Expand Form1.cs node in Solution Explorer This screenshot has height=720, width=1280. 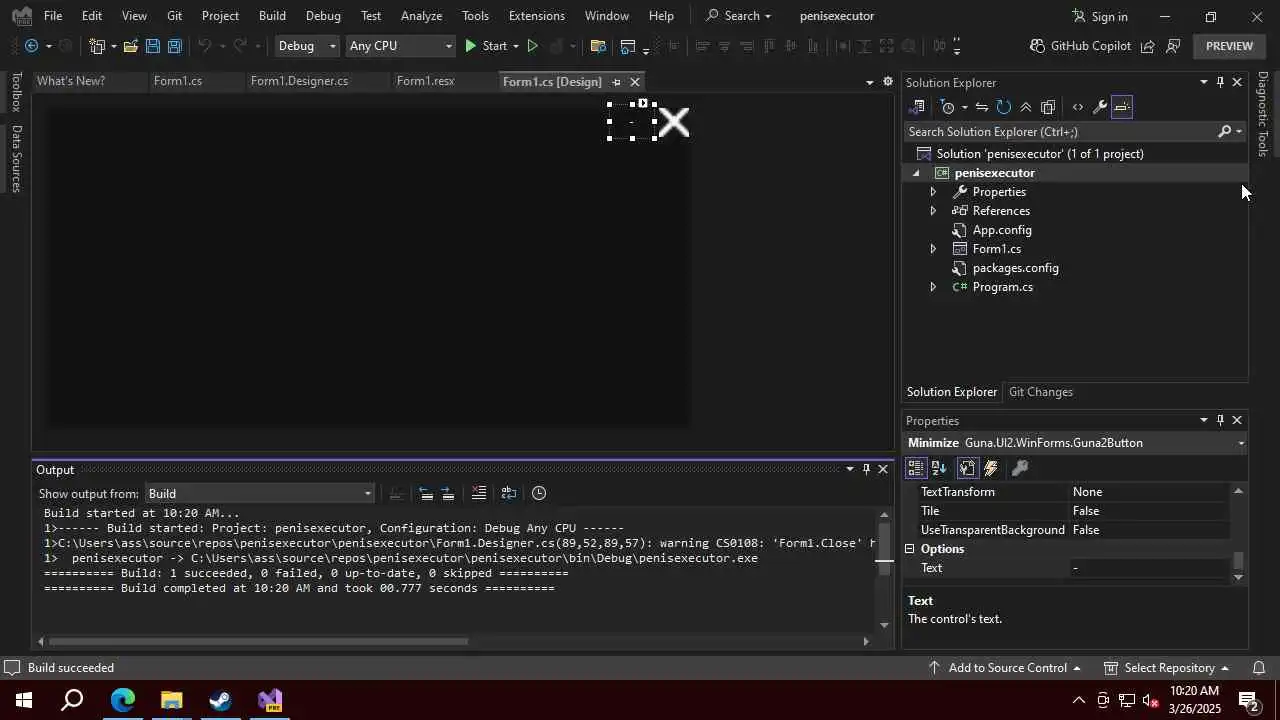[x=933, y=249]
